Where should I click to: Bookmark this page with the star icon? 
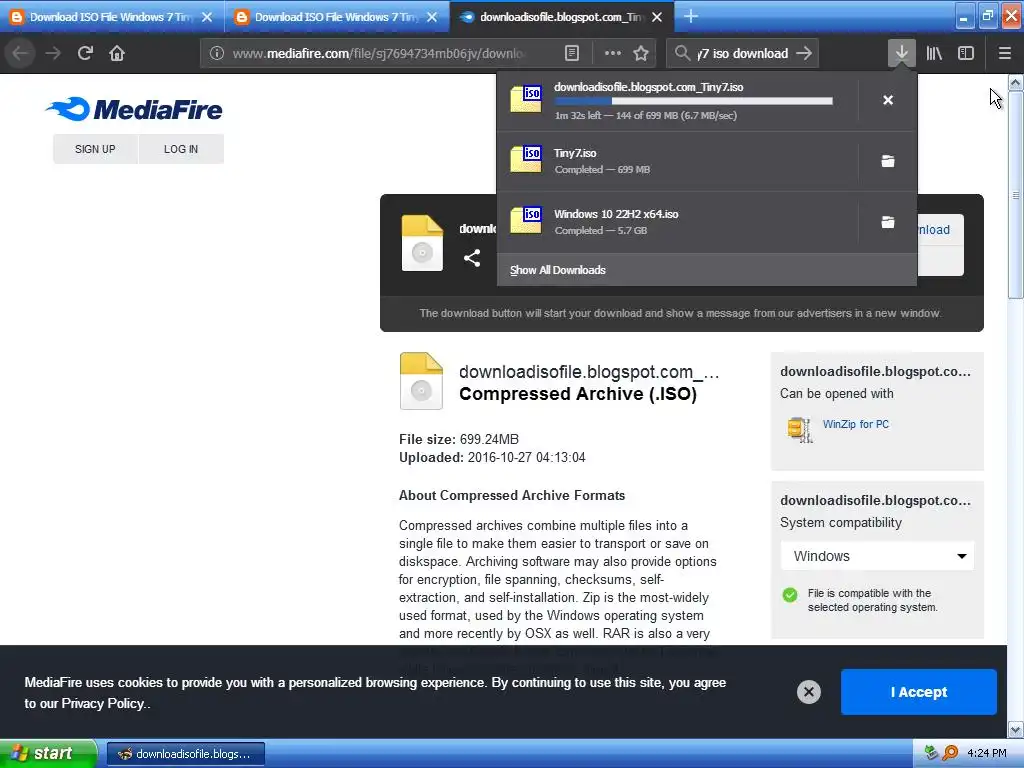[641, 53]
